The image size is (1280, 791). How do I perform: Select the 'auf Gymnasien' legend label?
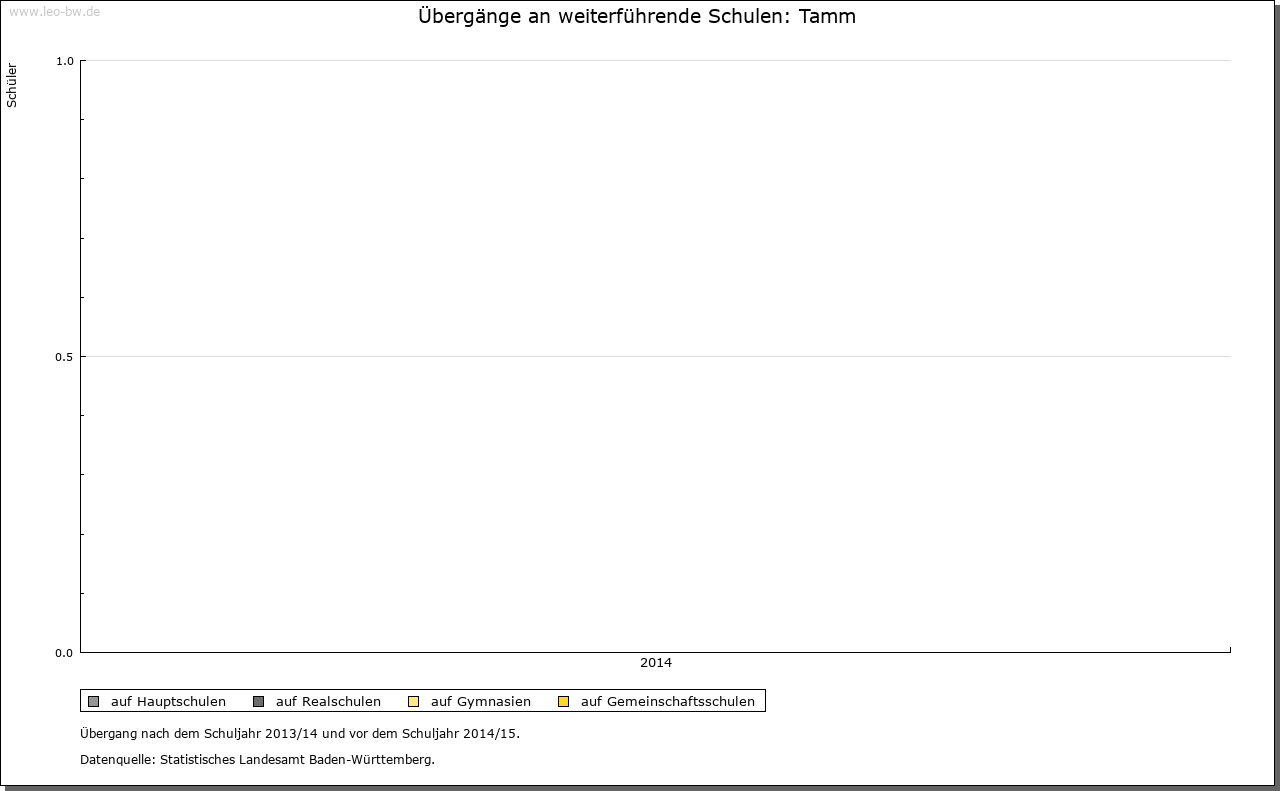coord(480,701)
